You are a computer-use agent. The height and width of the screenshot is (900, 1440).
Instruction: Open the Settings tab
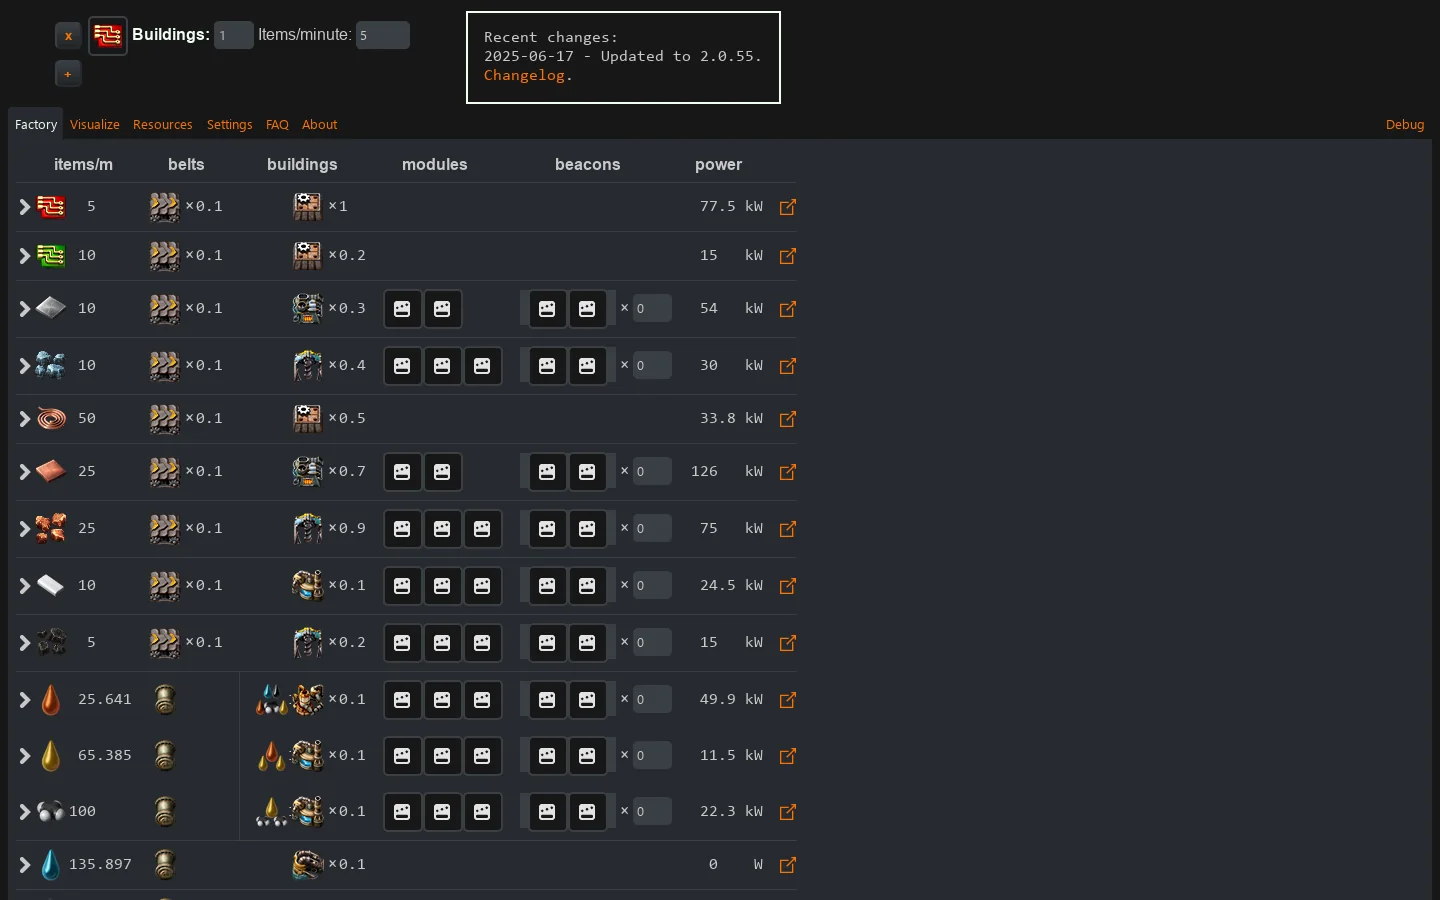click(x=229, y=124)
